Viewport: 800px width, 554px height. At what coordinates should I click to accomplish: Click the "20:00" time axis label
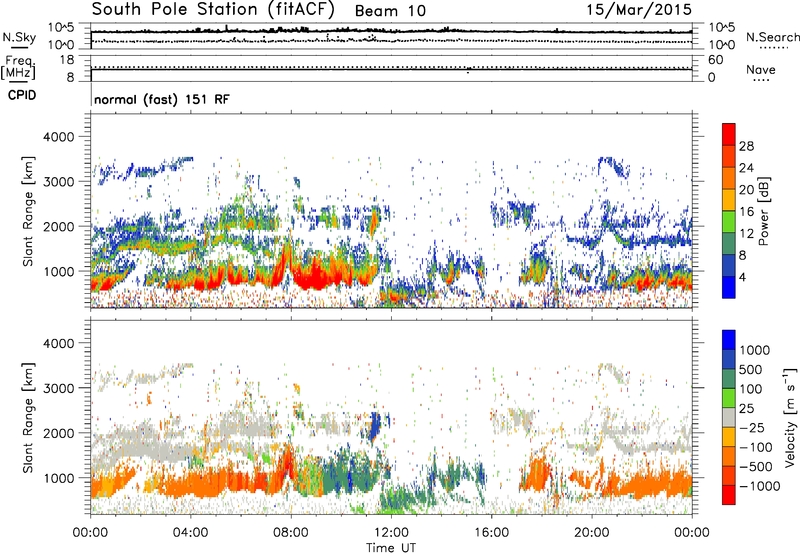pyautogui.click(x=592, y=533)
